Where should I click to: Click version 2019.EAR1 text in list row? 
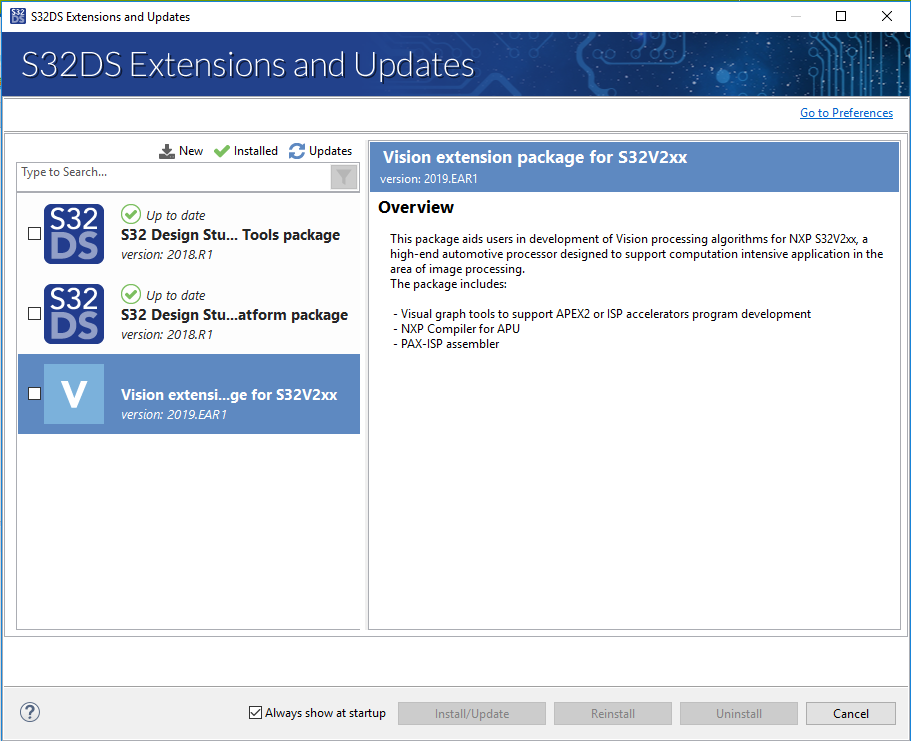174,414
